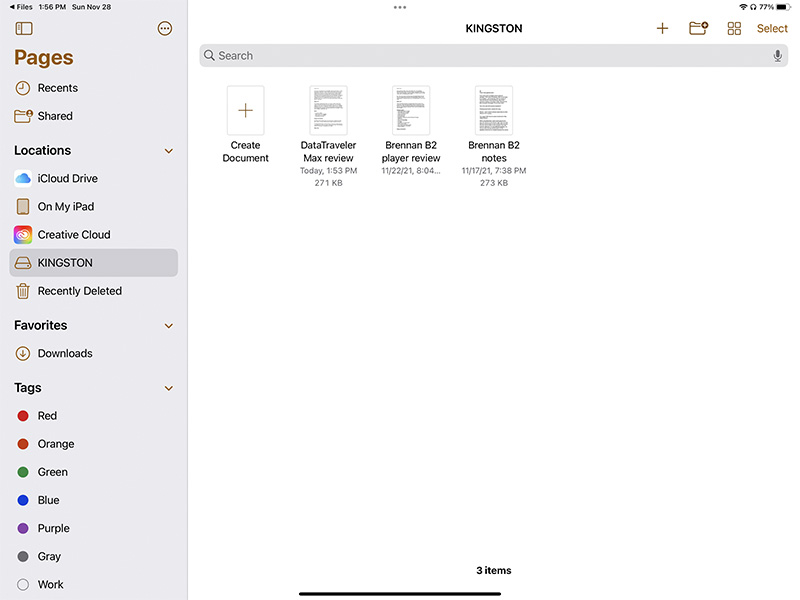Open the Recently Deleted trash icon
The height and width of the screenshot is (600, 800).
(x=23, y=291)
